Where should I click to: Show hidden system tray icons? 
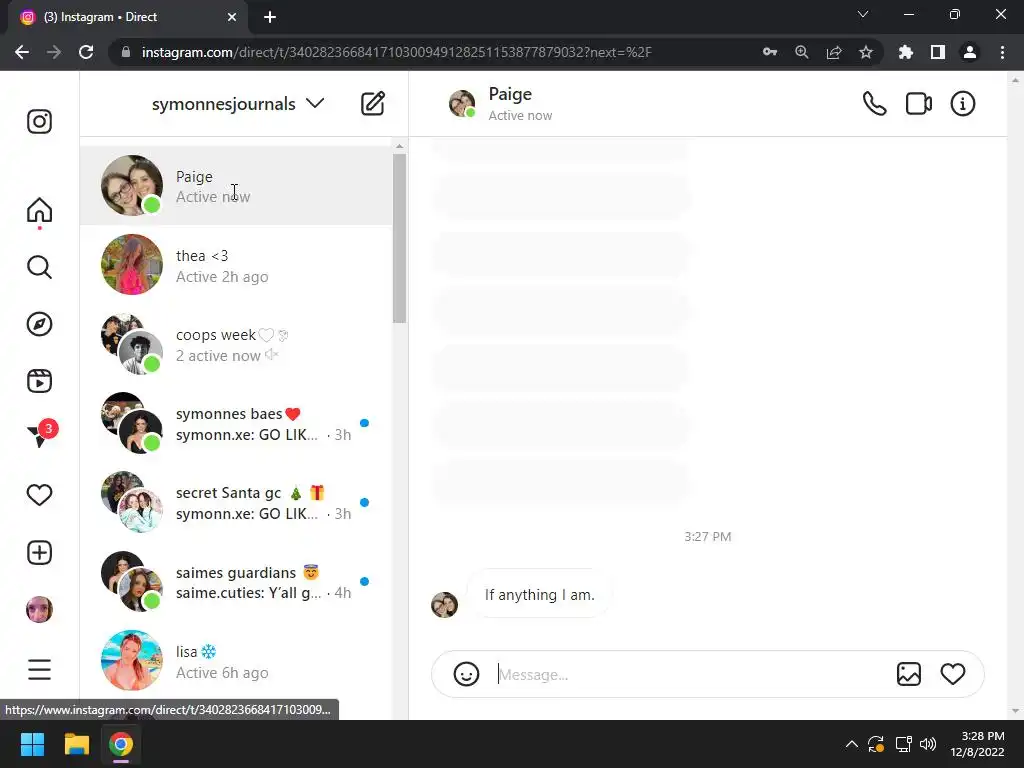[852, 744]
